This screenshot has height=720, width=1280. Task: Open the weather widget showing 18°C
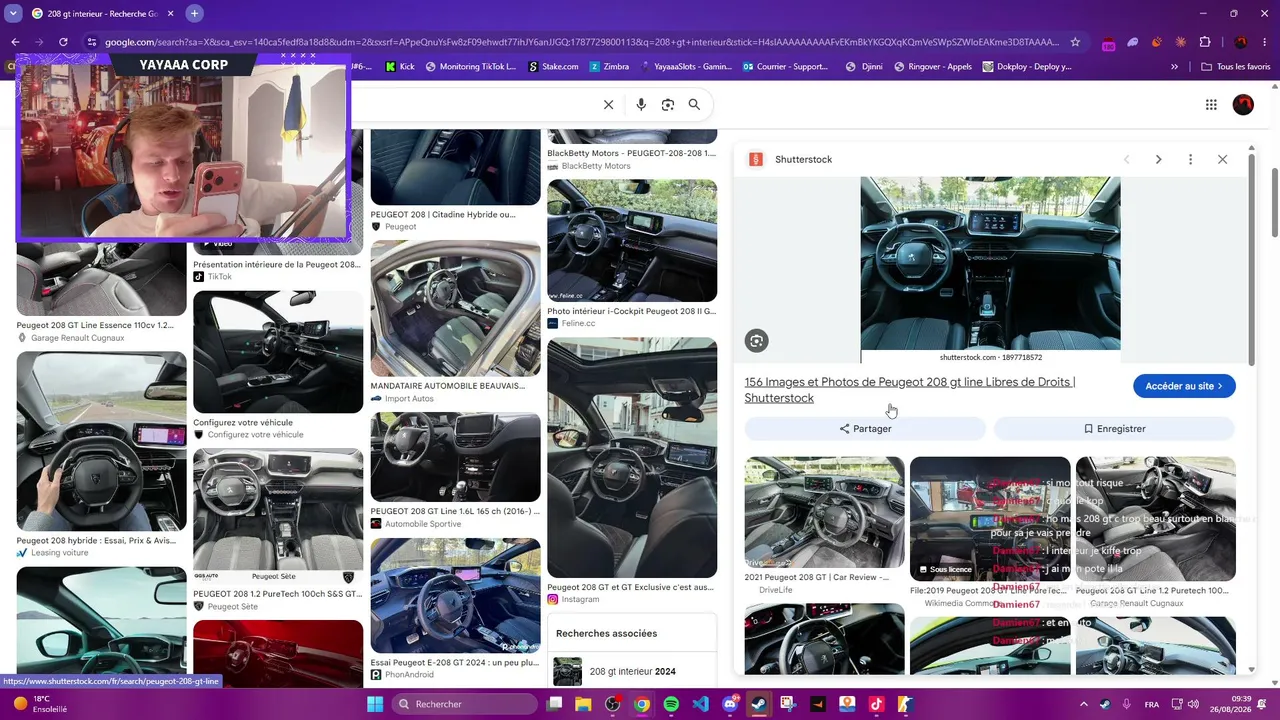tap(41, 704)
